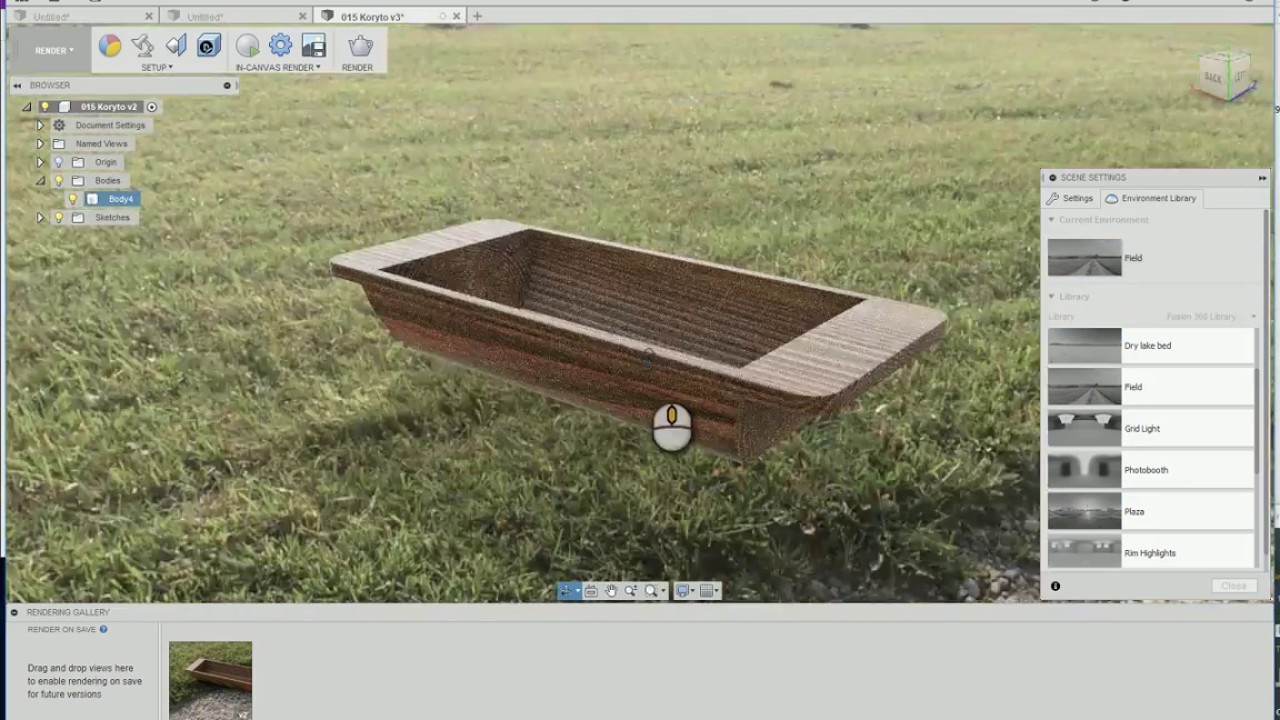Screen dimensions: 1280x720
Task: Click the Fit zoom magnifier icon
Action: point(651,591)
